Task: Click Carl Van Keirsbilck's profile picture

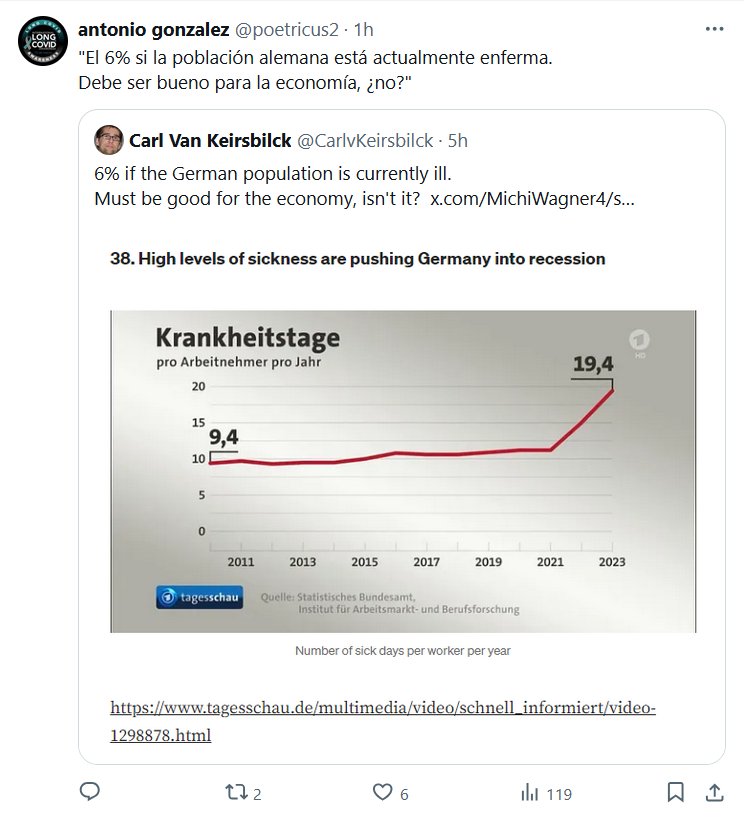Action: [x=108, y=141]
